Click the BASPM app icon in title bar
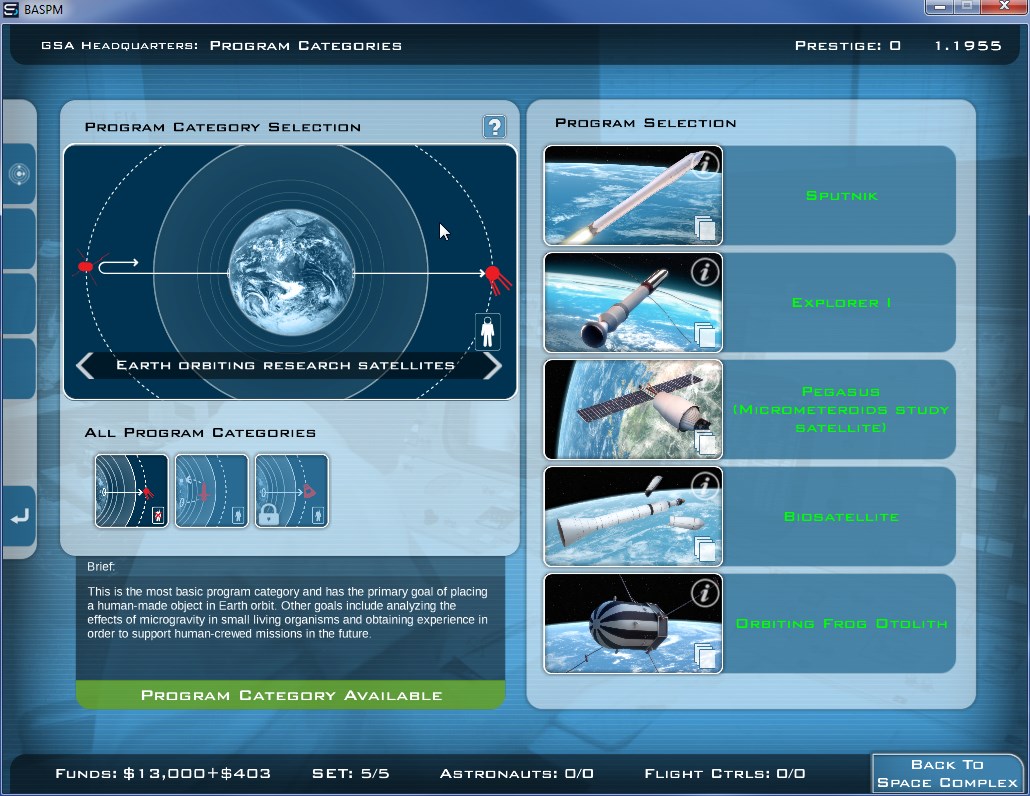 coord(11,10)
